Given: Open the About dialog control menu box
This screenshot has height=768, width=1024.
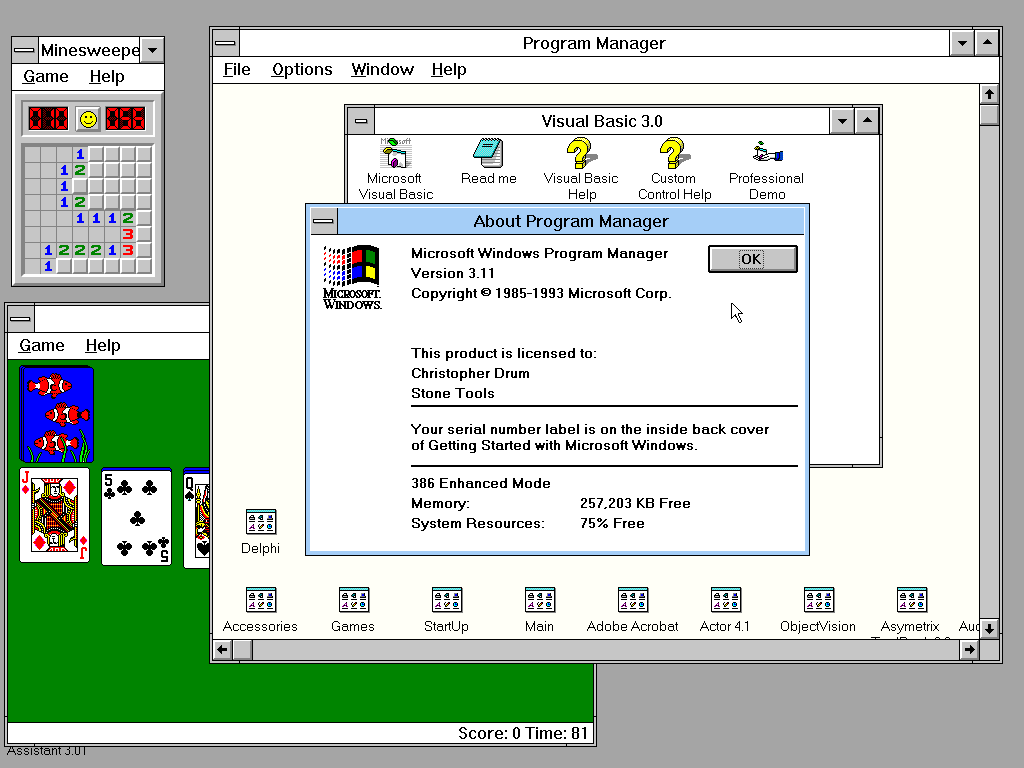Looking at the screenshot, I should coord(323,221).
